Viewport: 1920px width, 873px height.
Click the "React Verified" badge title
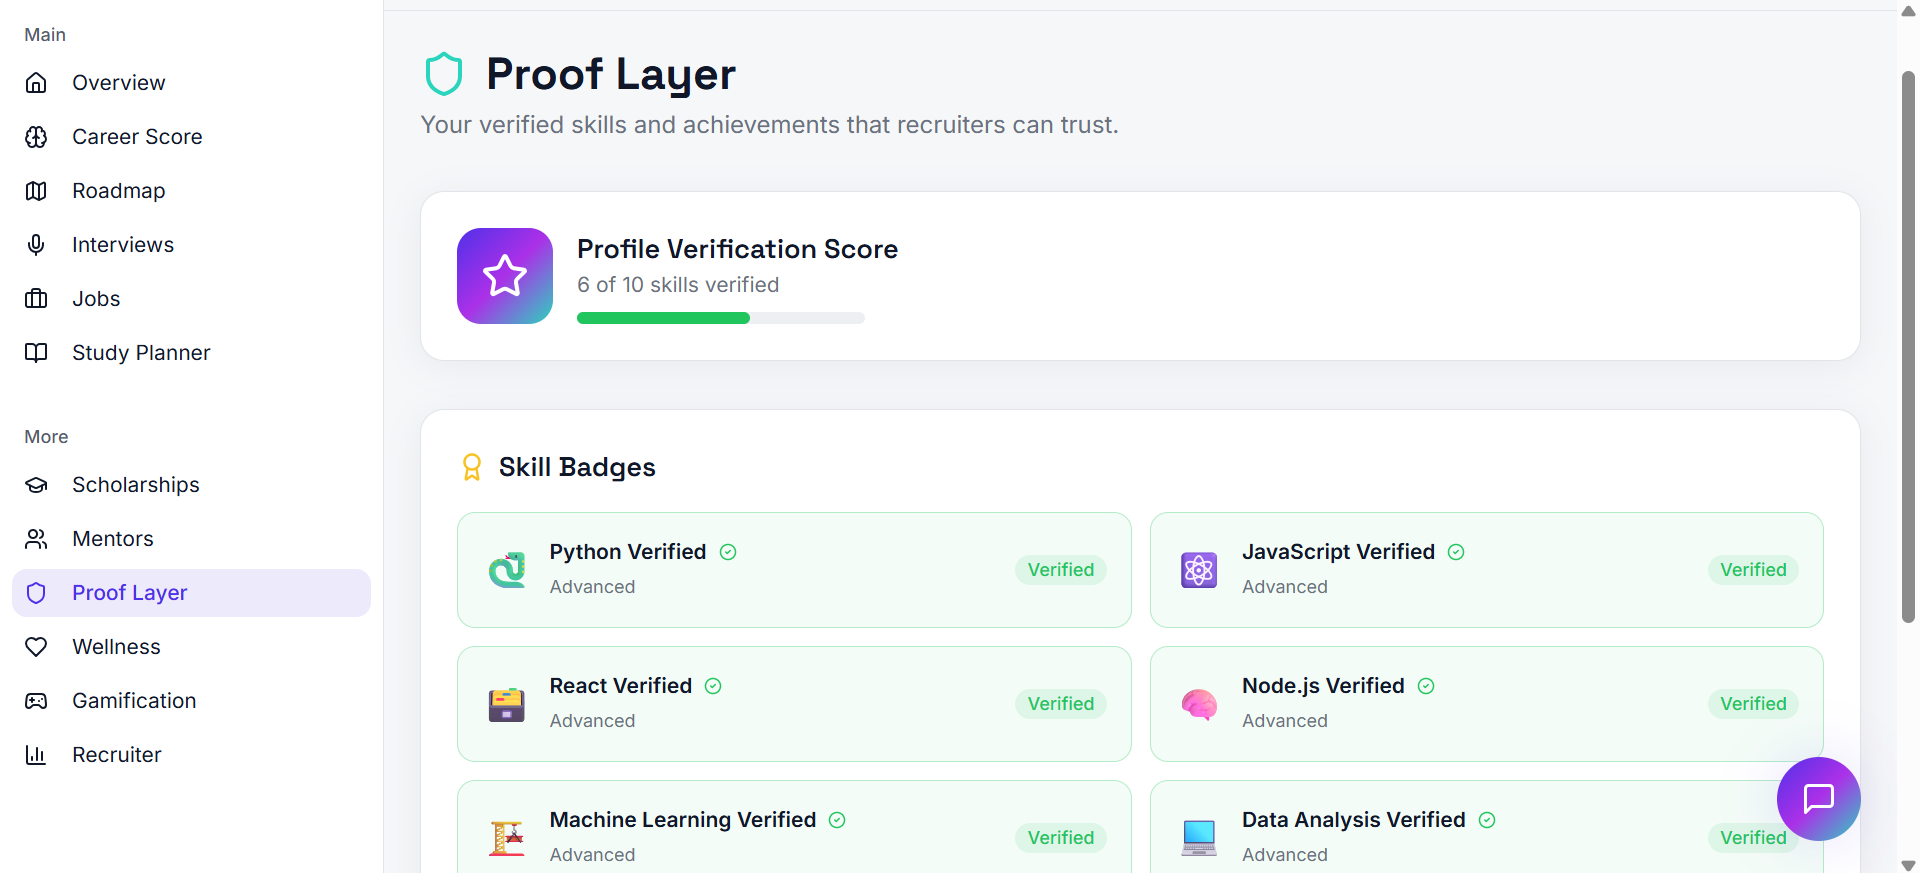coord(621,686)
